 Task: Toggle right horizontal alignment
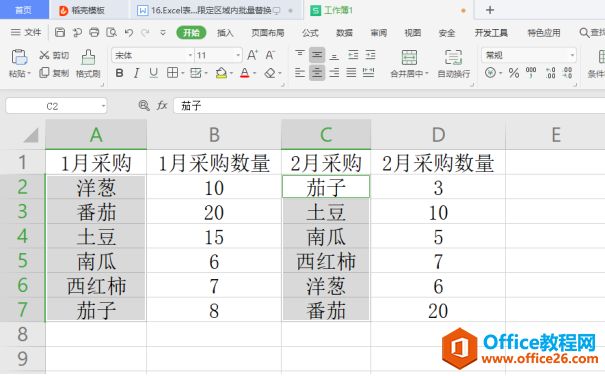334,72
